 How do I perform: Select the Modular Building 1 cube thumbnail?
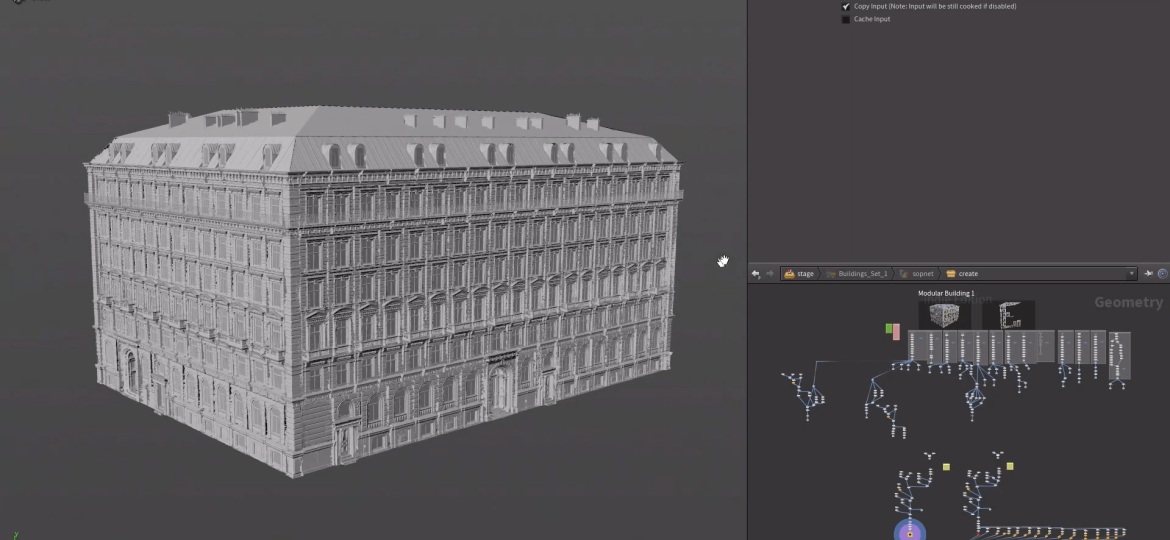pos(944,315)
